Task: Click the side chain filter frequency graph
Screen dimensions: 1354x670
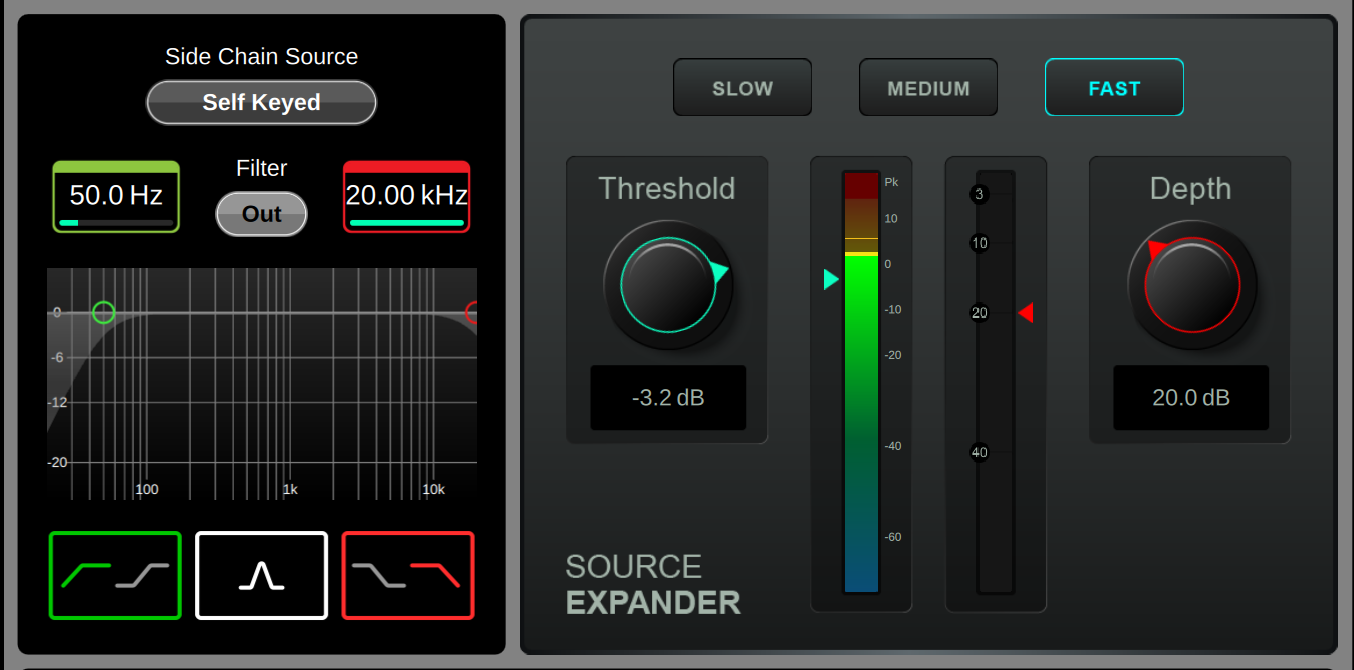Action: tap(262, 384)
